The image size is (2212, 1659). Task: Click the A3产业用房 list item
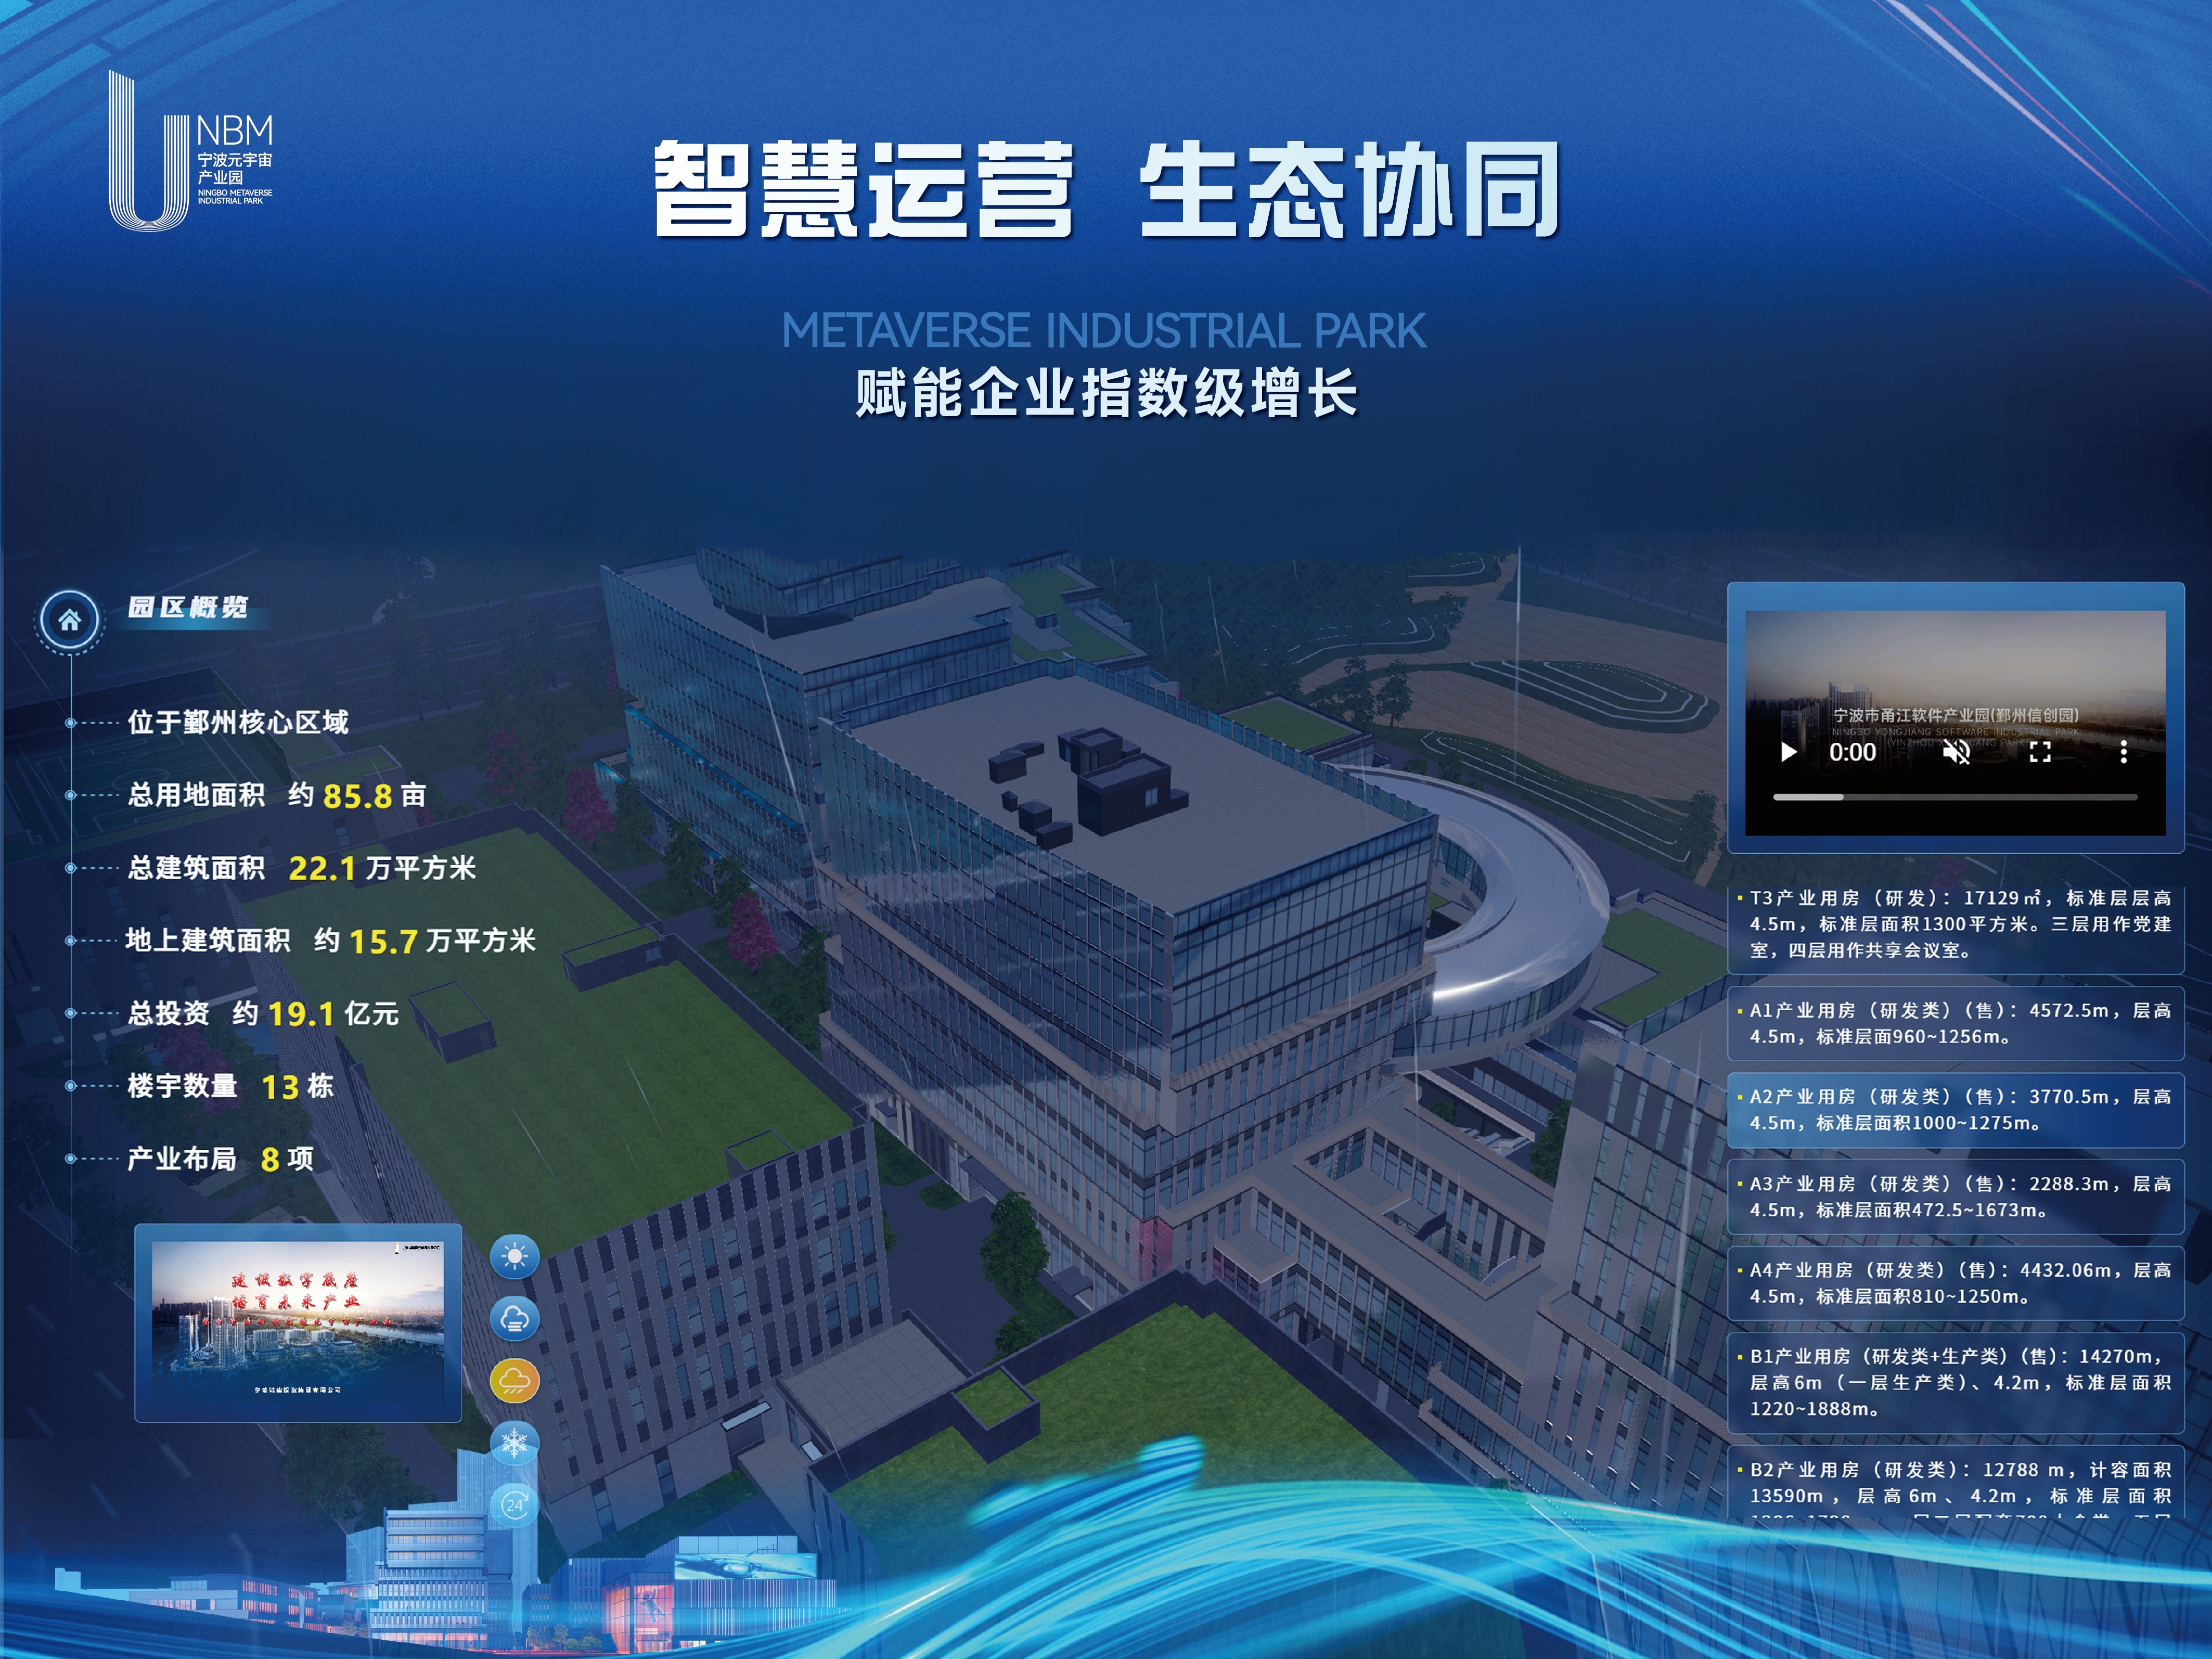tap(1955, 1197)
